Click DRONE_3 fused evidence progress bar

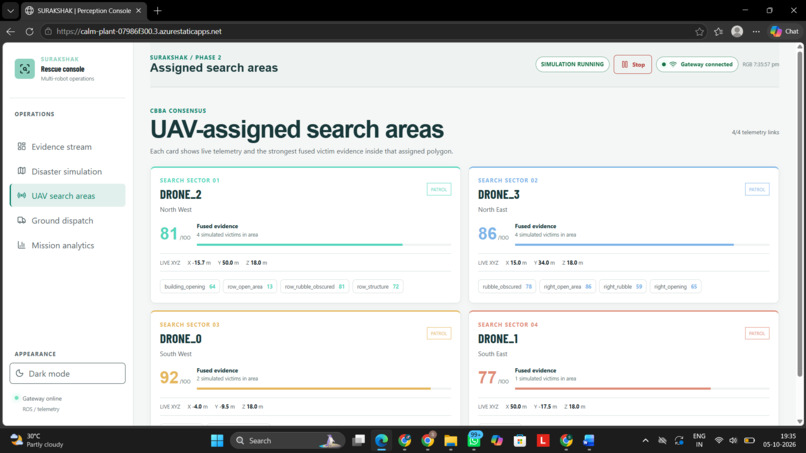pyautogui.click(x=642, y=245)
